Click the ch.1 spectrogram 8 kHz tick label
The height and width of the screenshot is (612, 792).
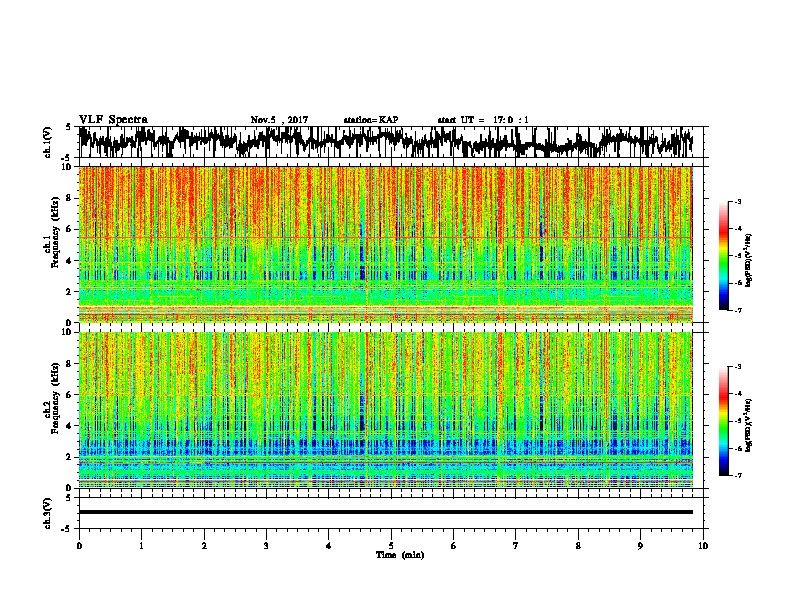[x=70, y=198]
